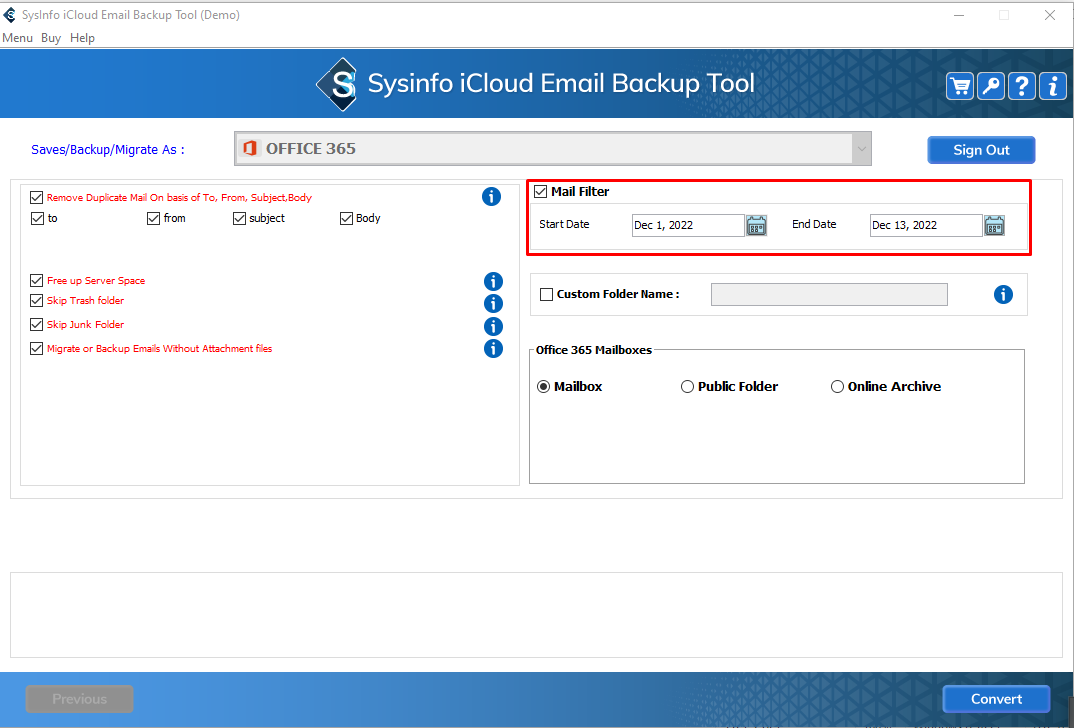The width and height of the screenshot is (1074, 728).
Task: Open the Start Date calendar picker
Action: 757,225
